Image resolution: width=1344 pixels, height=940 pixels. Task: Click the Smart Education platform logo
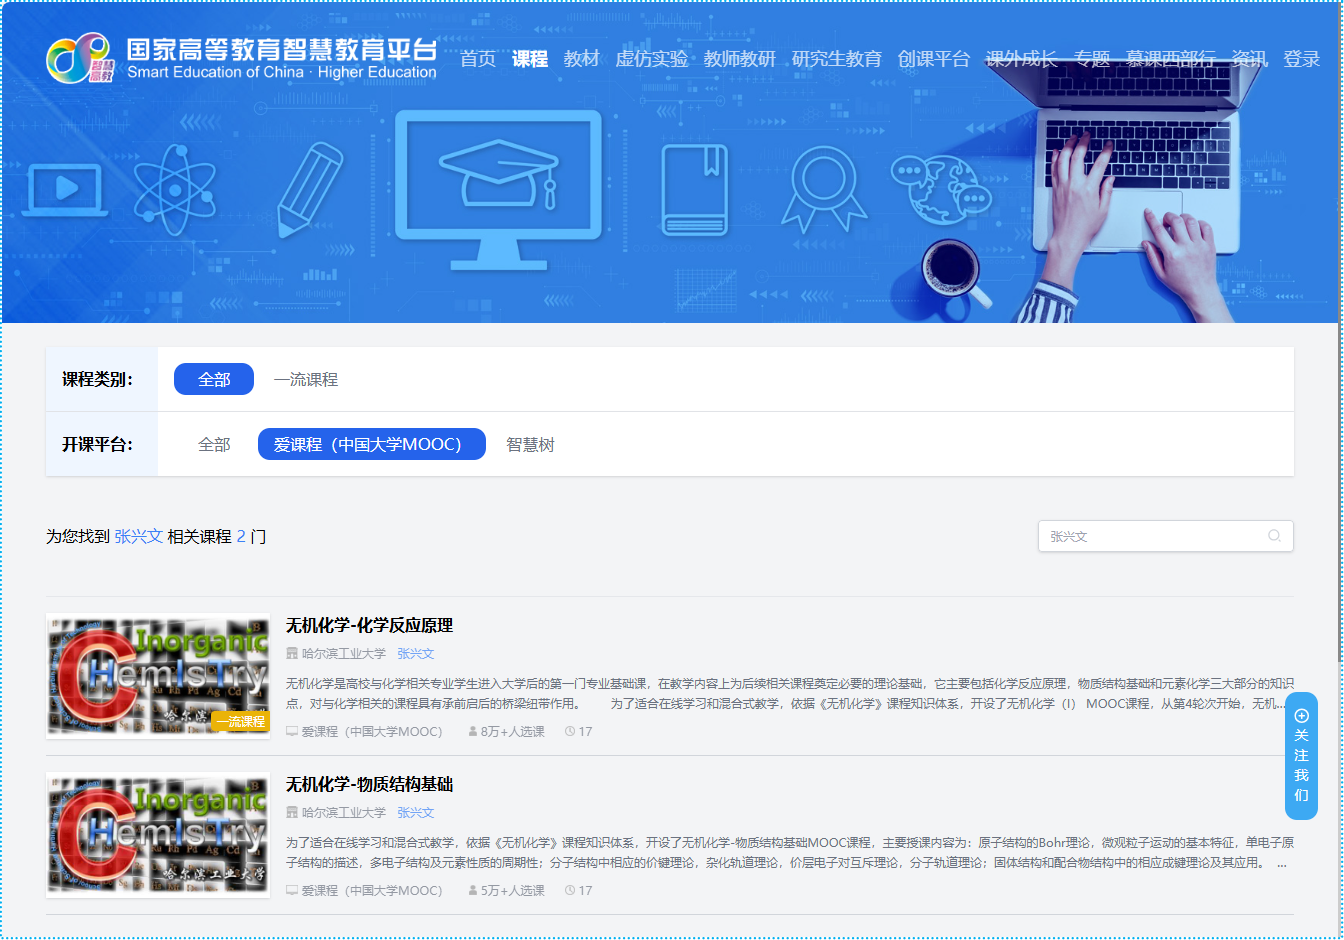(x=241, y=59)
